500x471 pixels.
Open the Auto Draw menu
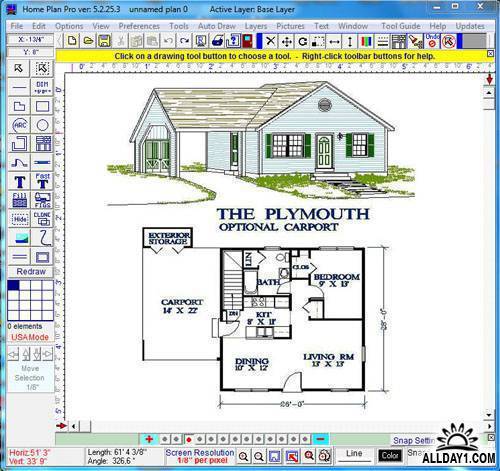pos(217,26)
